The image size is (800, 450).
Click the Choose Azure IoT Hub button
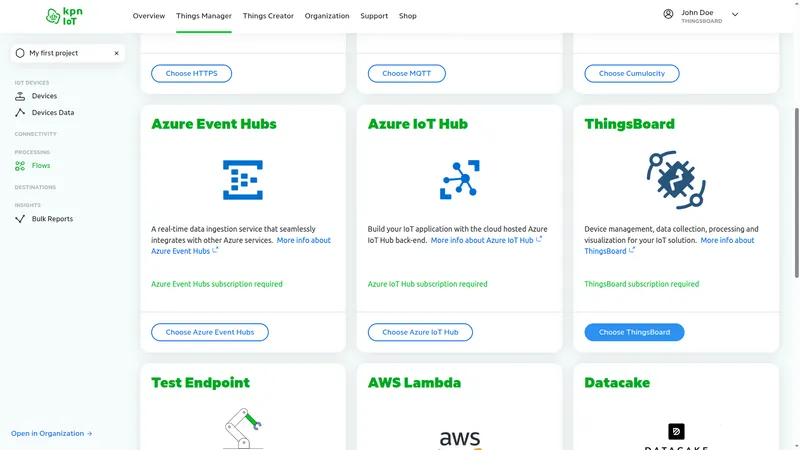pyautogui.click(x=420, y=332)
